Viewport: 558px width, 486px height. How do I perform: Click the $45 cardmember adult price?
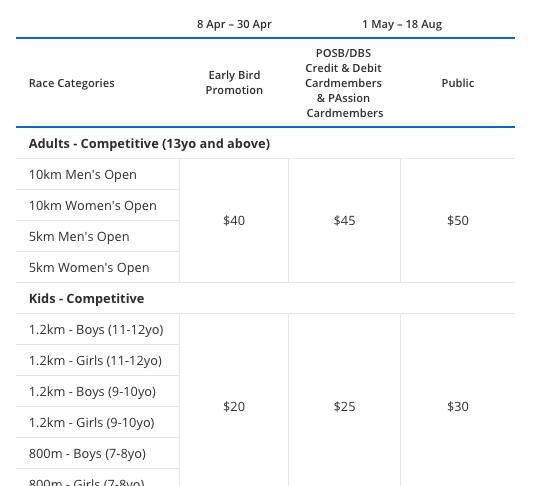344,221
